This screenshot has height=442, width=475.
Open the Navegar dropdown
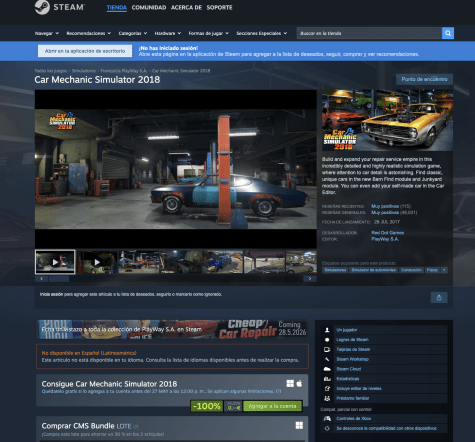[47, 33]
